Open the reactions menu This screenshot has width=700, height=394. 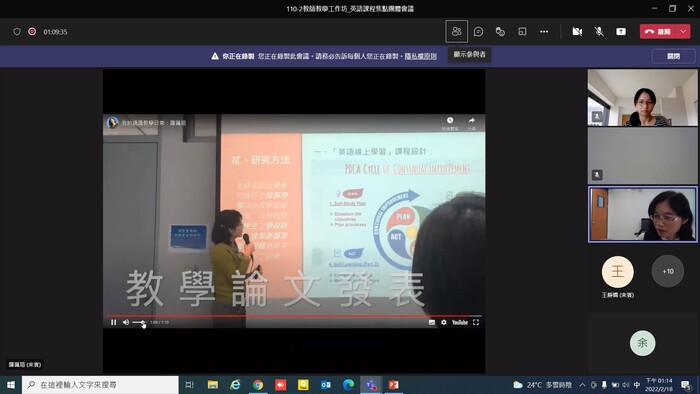pyautogui.click(x=500, y=32)
